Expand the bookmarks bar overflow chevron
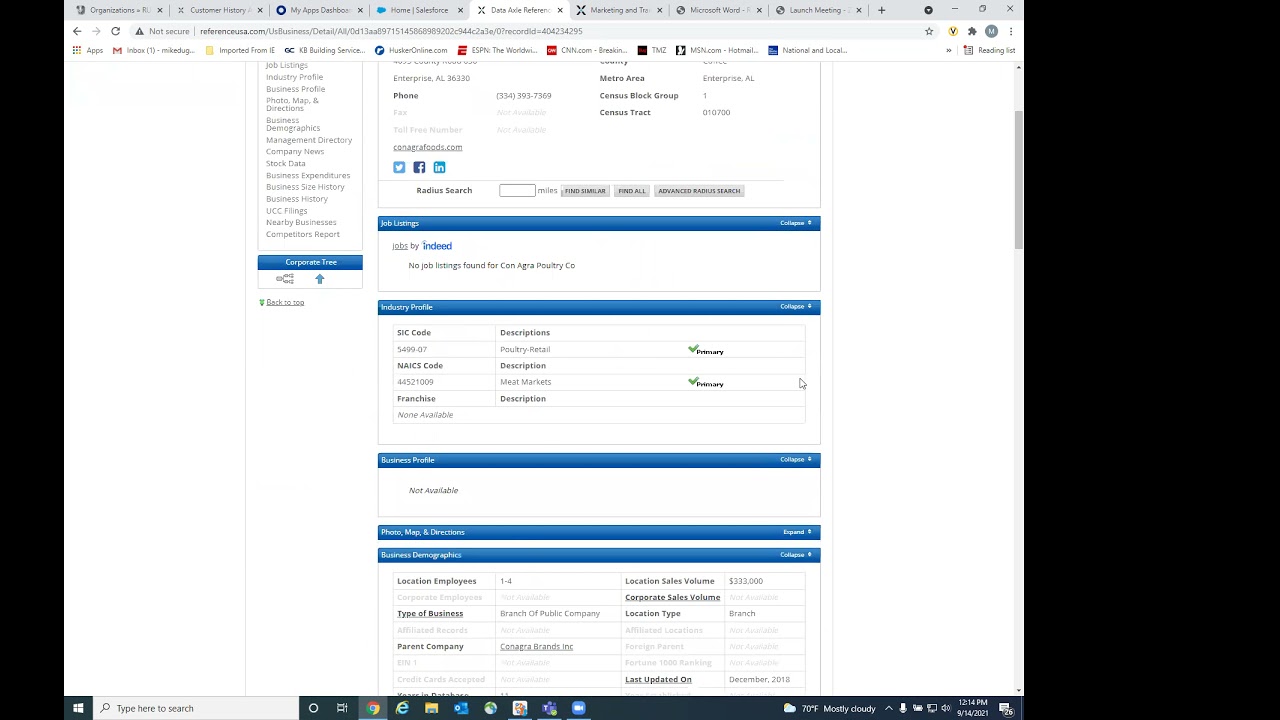Image resolution: width=1280 pixels, height=720 pixels. tap(949, 50)
